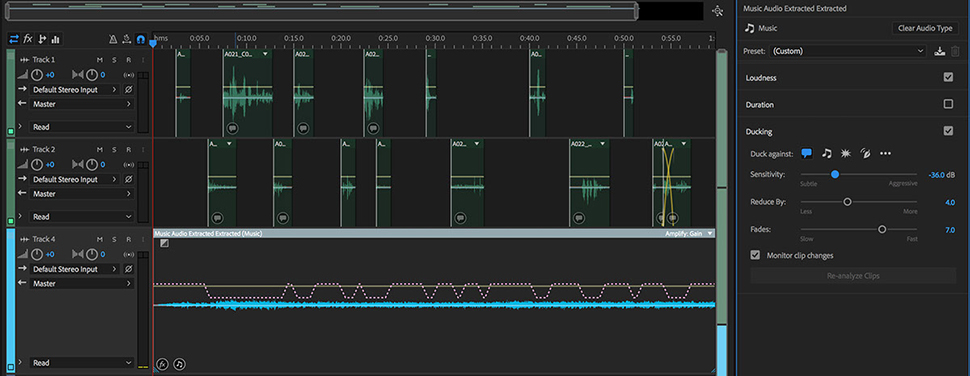This screenshot has height=376, width=970.
Task: Click the Clear Audio Type button
Action: (925, 28)
